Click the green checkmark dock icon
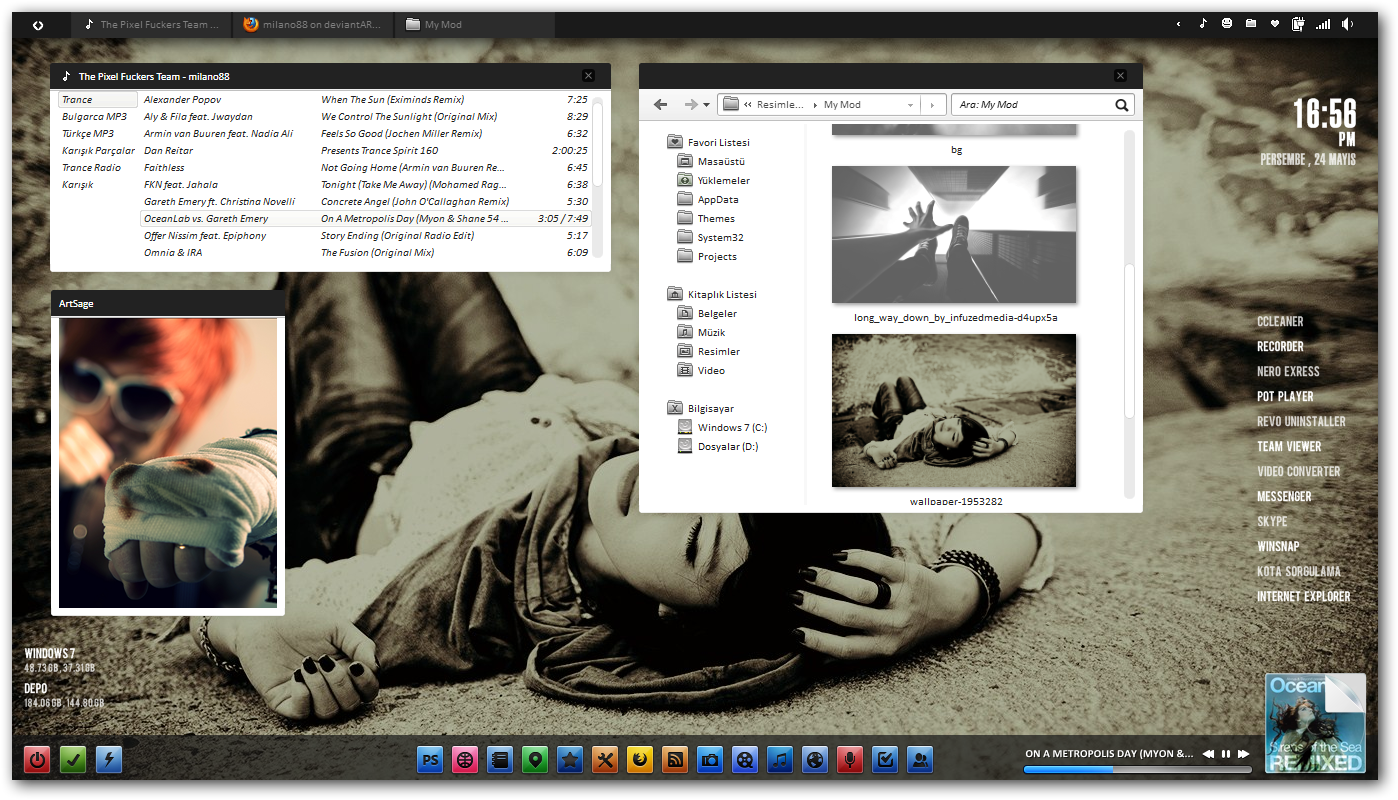Viewport: 1398px width, 800px height. click(x=73, y=760)
